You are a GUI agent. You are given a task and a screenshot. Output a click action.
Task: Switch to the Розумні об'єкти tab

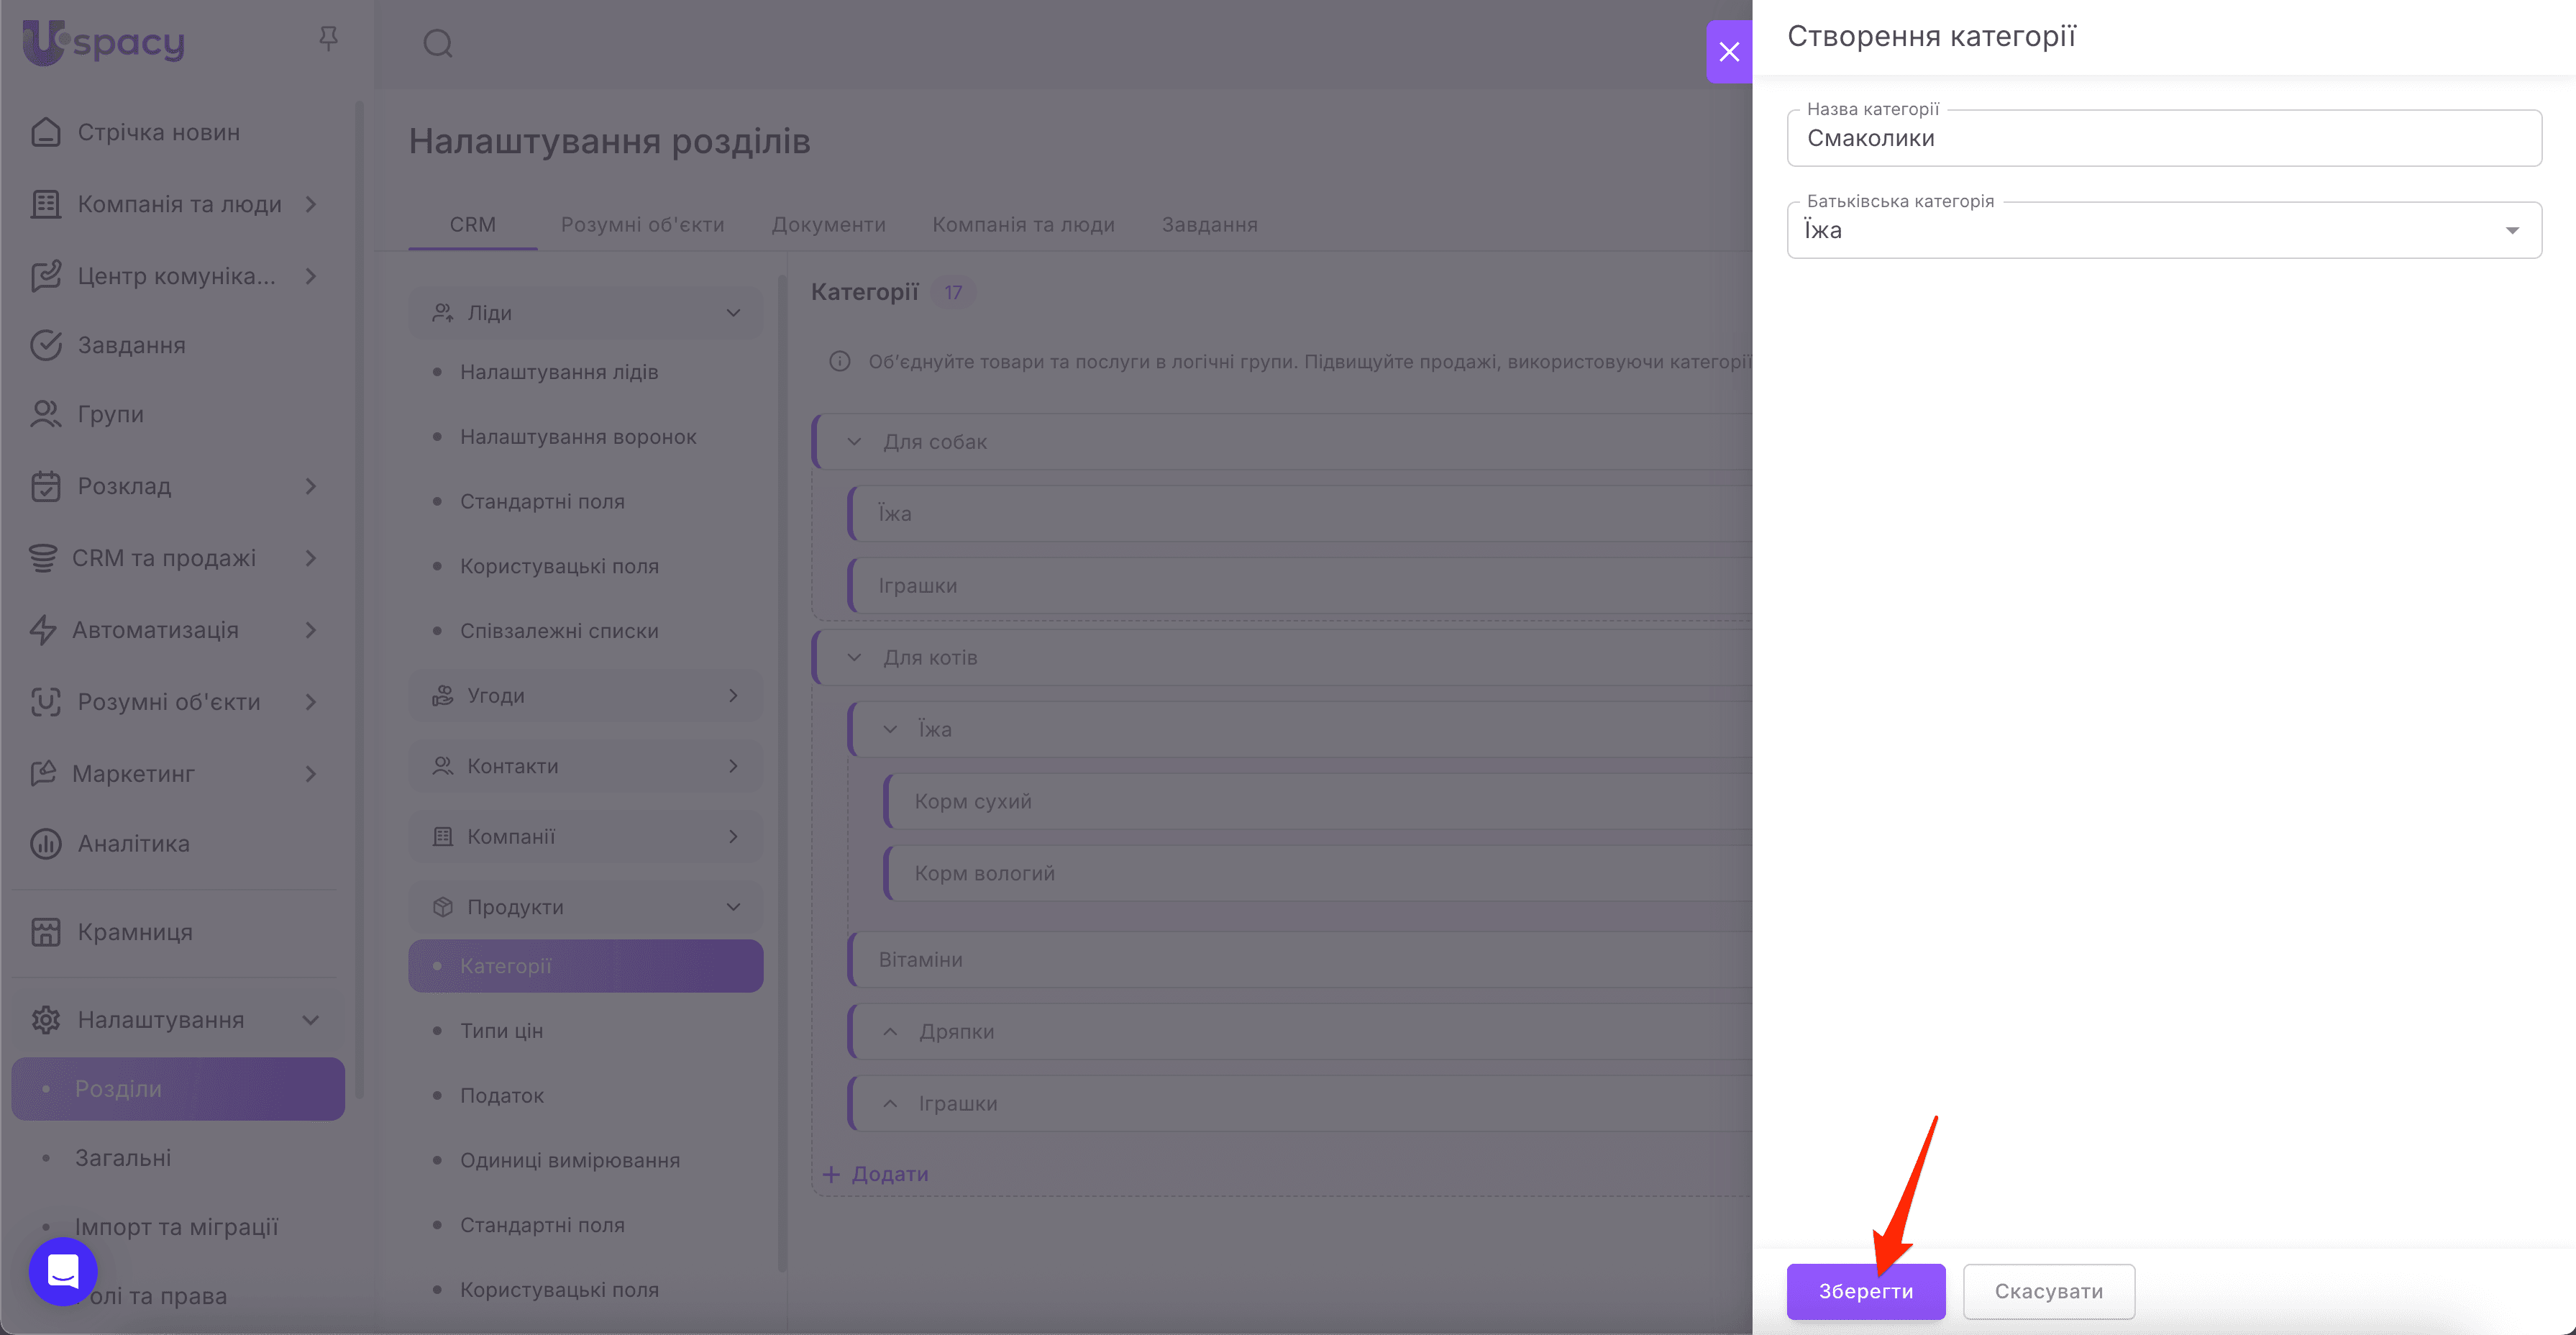point(642,225)
